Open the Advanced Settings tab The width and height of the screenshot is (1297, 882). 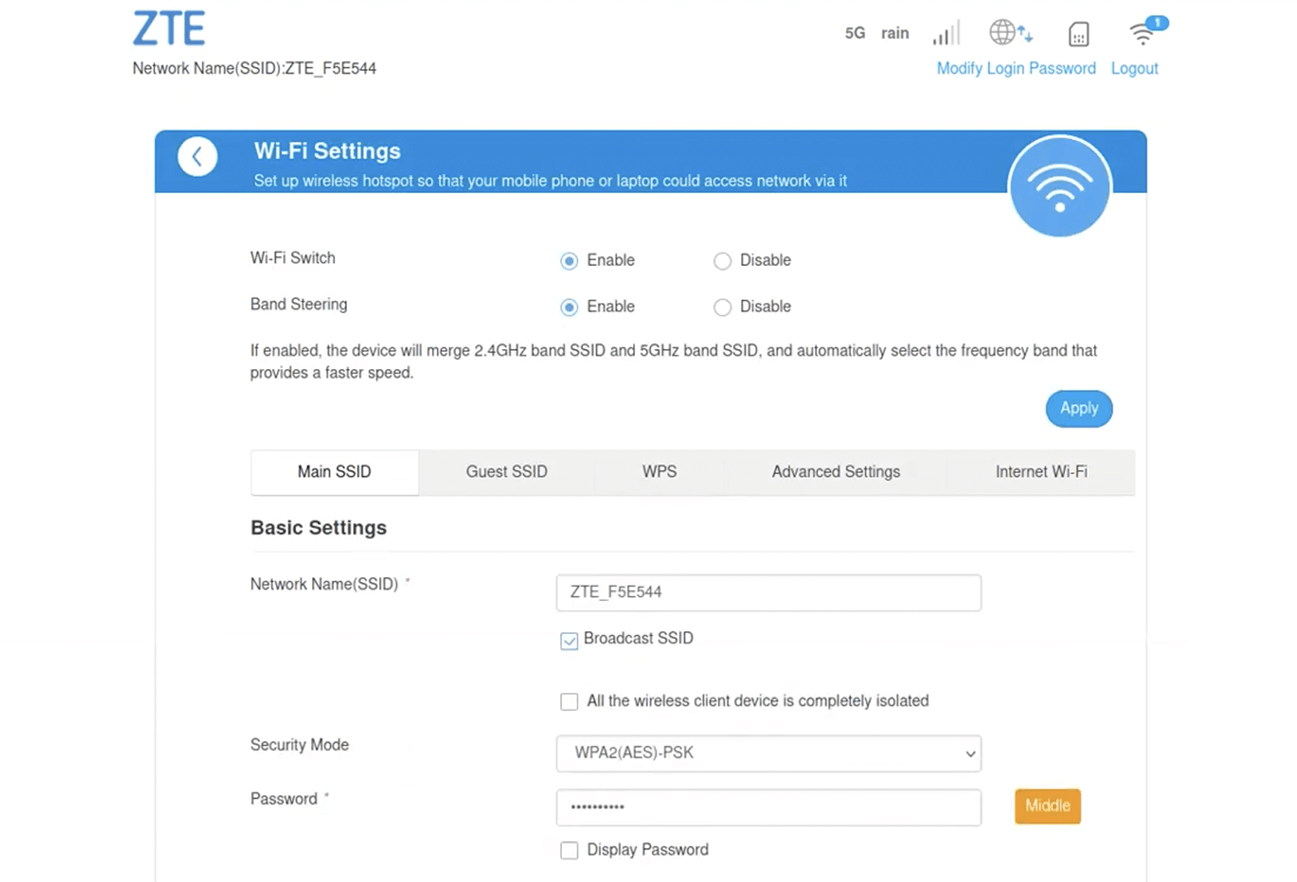point(835,472)
